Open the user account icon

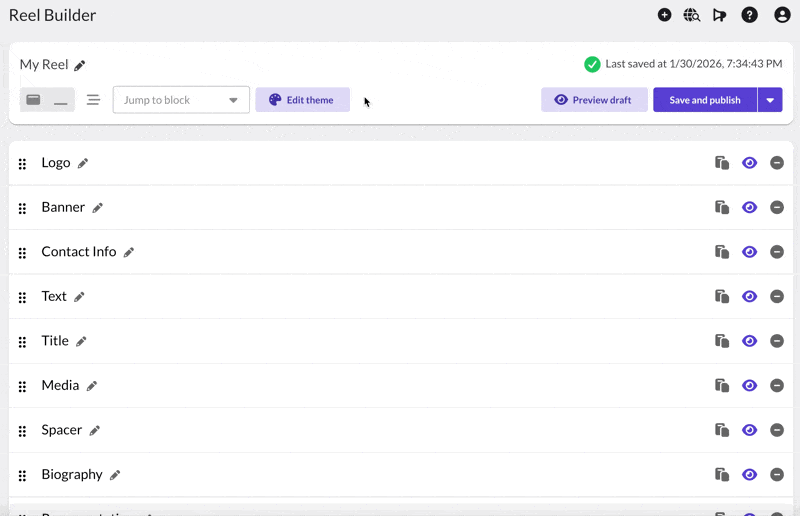[782, 15]
